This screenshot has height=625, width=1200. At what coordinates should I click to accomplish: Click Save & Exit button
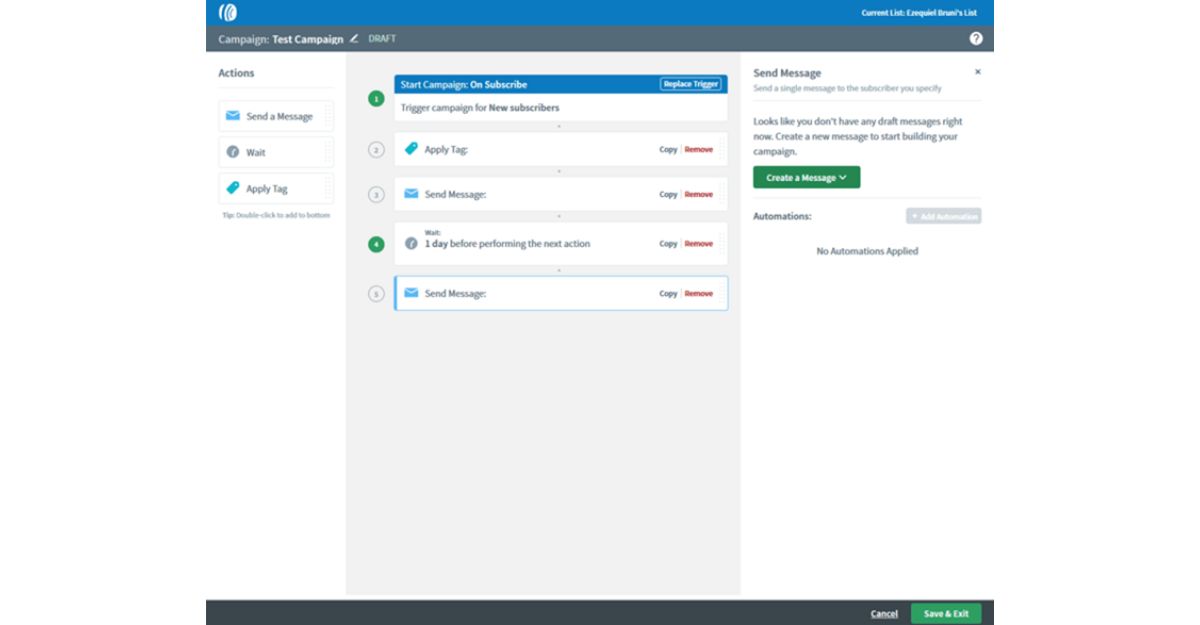click(946, 614)
